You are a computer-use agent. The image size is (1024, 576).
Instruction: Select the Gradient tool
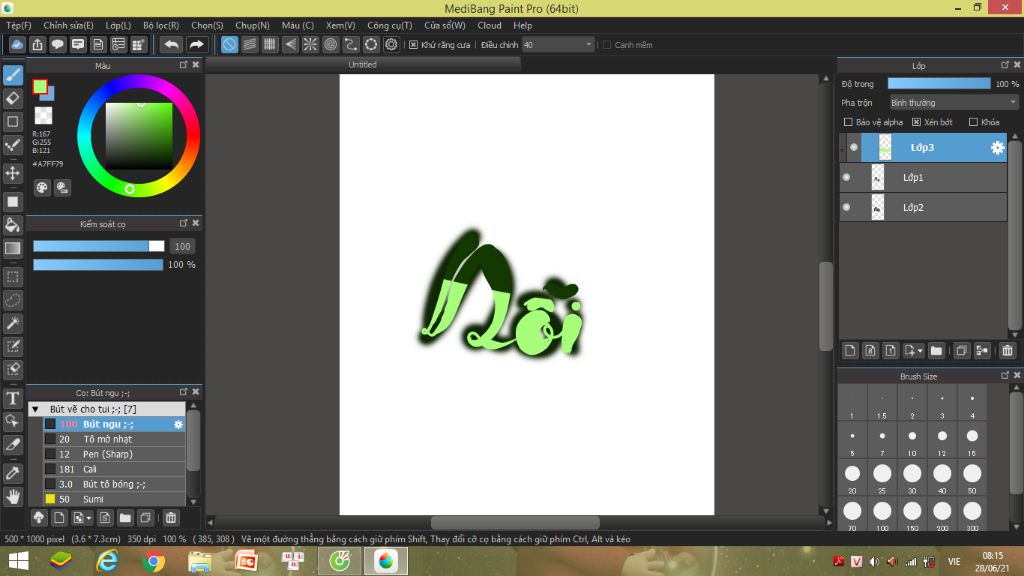coord(12,248)
